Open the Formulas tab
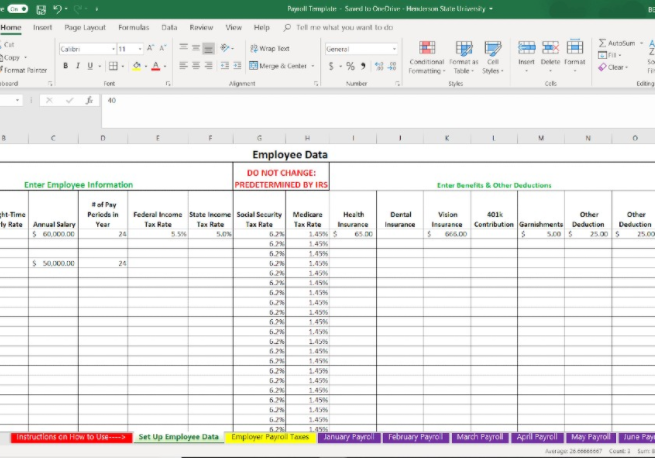Image resolution: width=655 pixels, height=458 pixels. (x=133, y=27)
